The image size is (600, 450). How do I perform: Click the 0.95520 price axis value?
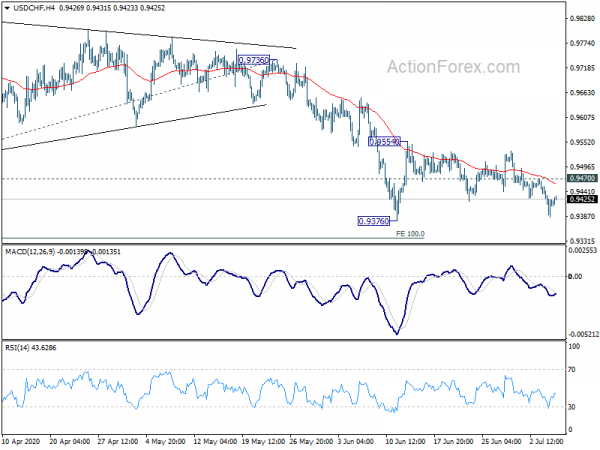582,142
